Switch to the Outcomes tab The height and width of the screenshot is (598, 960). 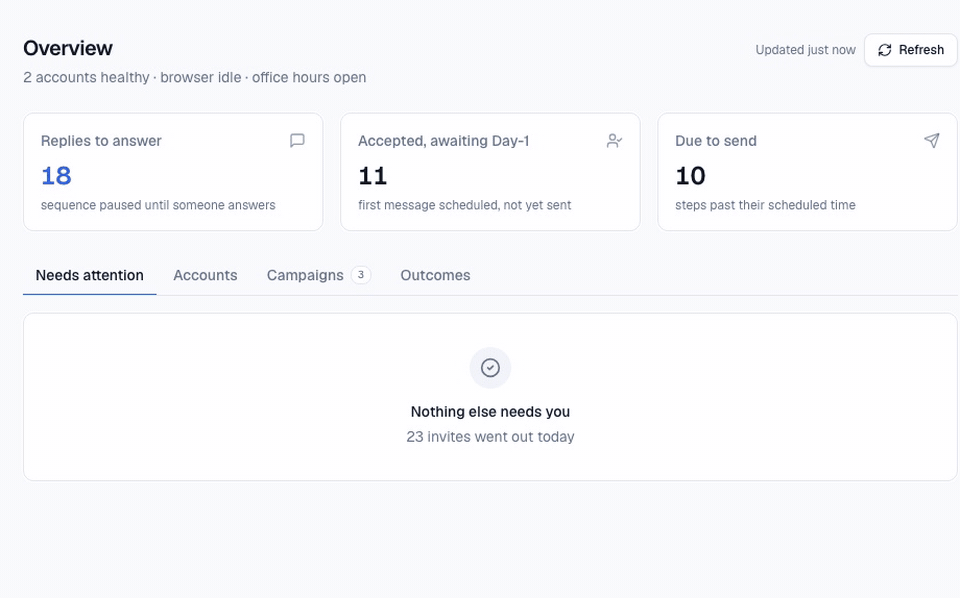pos(435,275)
